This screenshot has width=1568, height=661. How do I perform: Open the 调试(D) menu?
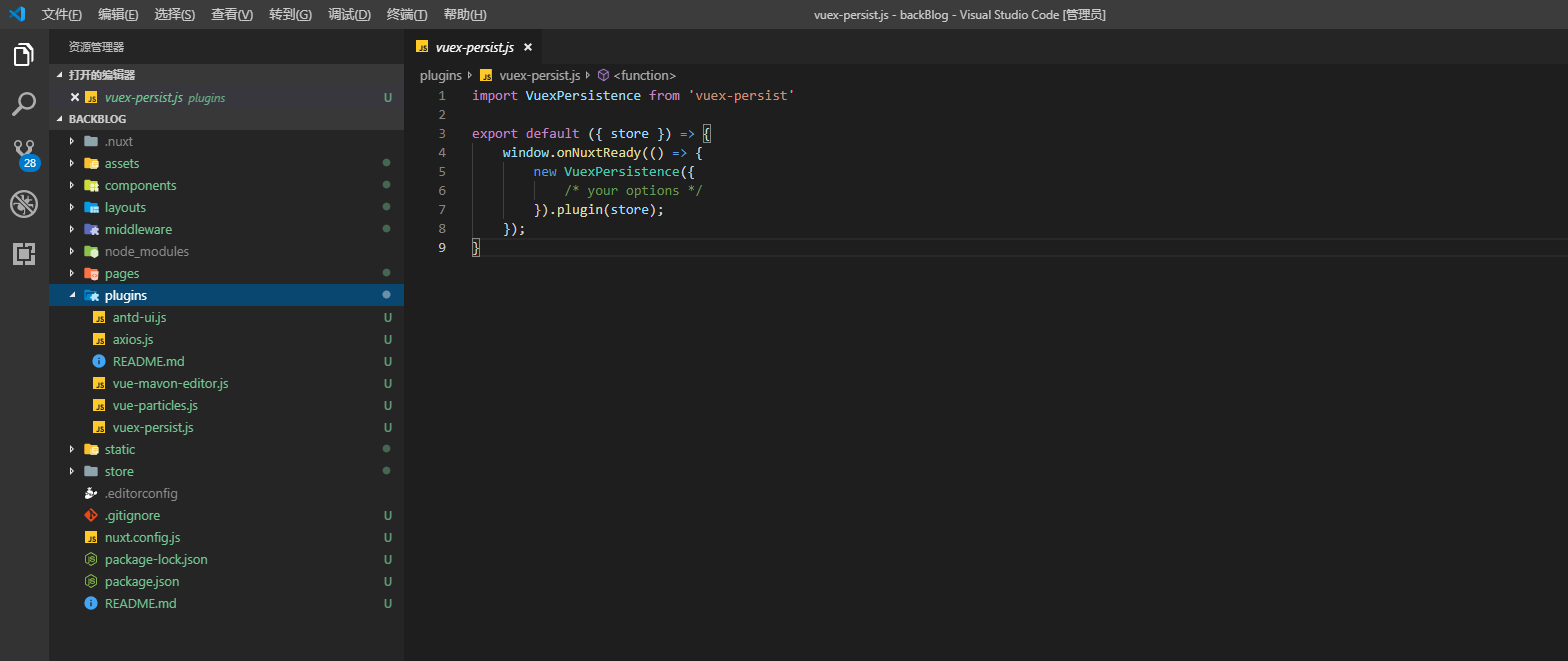[349, 14]
